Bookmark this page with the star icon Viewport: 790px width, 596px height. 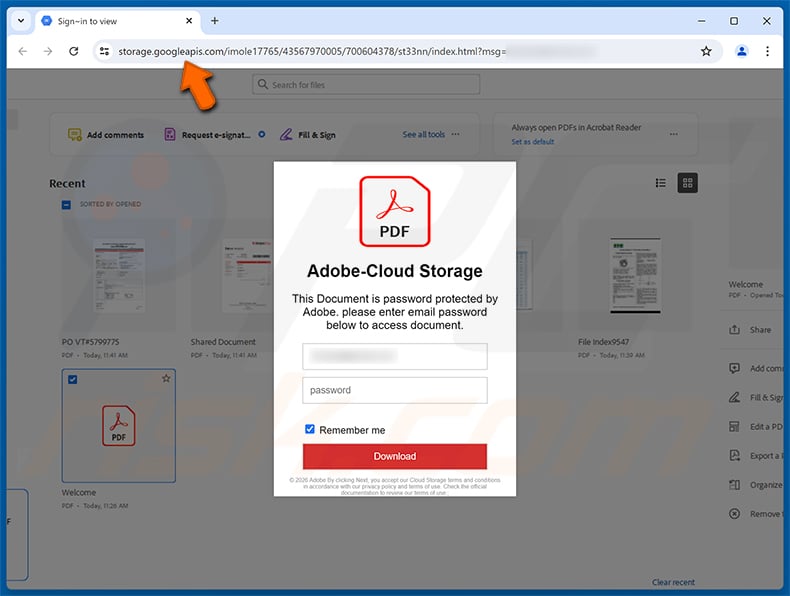pos(706,51)
